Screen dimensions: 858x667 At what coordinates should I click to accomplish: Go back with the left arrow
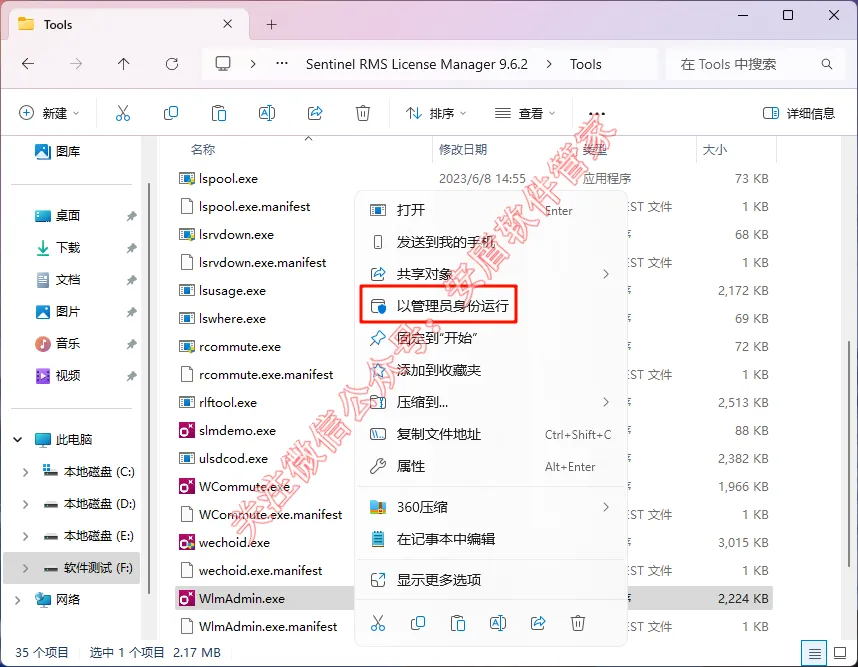[28, 64]
